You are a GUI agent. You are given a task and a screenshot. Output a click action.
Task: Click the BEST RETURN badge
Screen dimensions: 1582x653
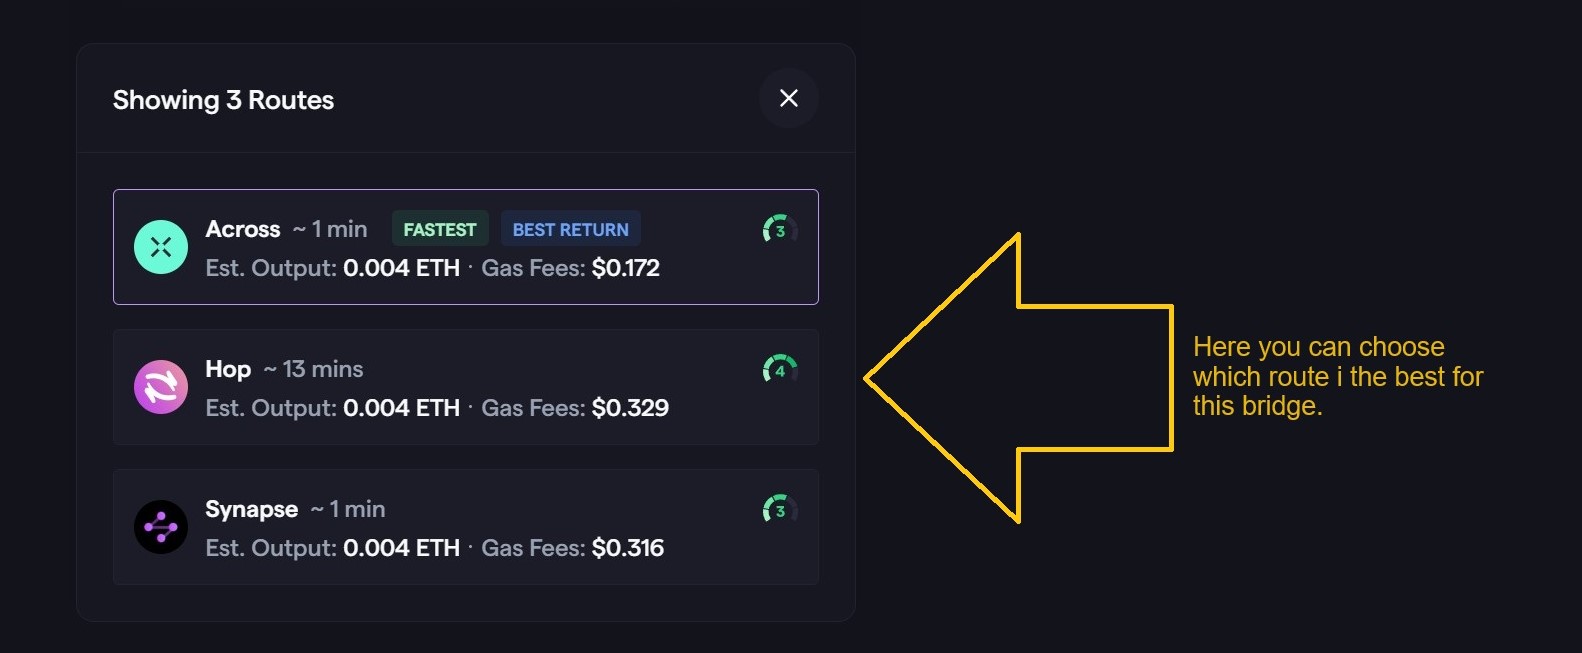[570, 229]
